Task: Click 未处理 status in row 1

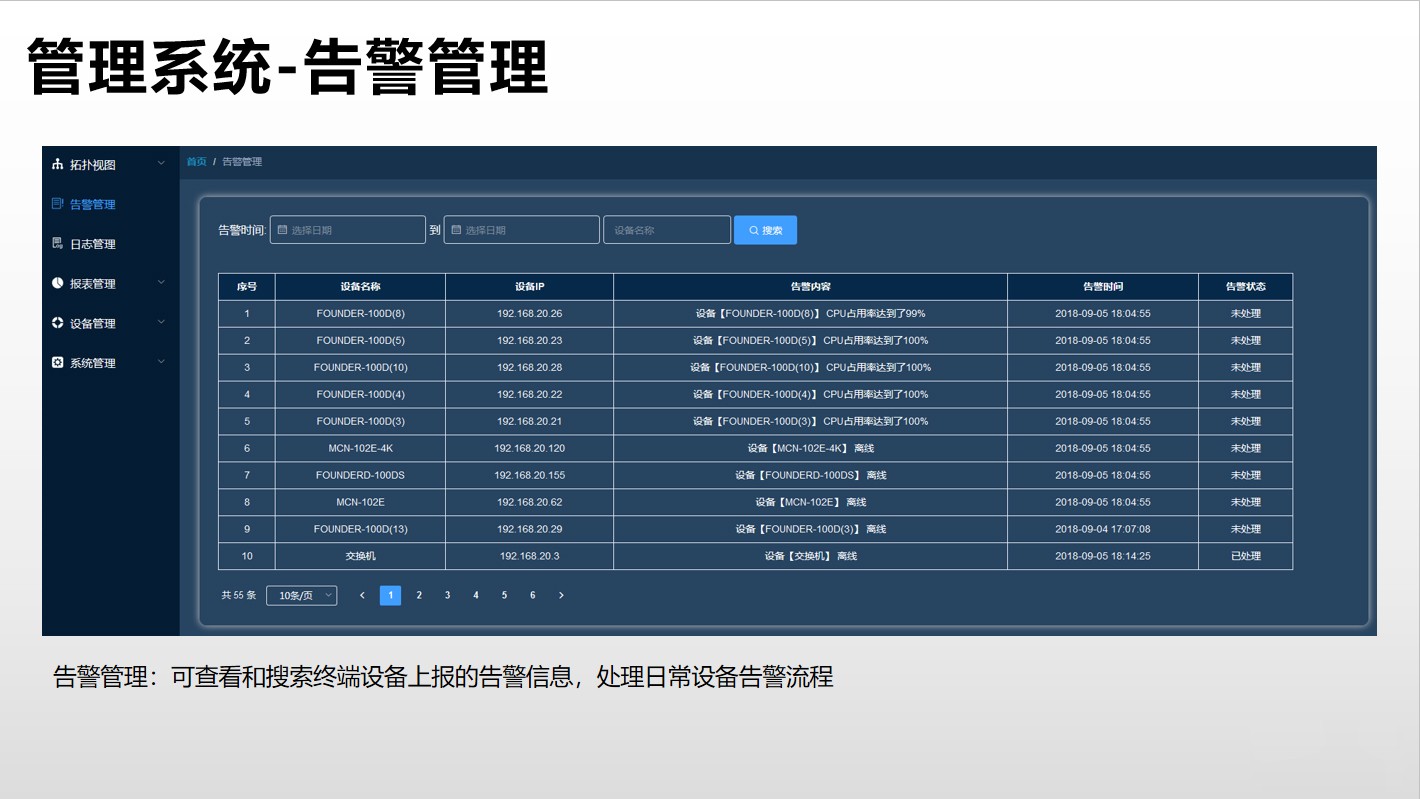Action: 1245,314
